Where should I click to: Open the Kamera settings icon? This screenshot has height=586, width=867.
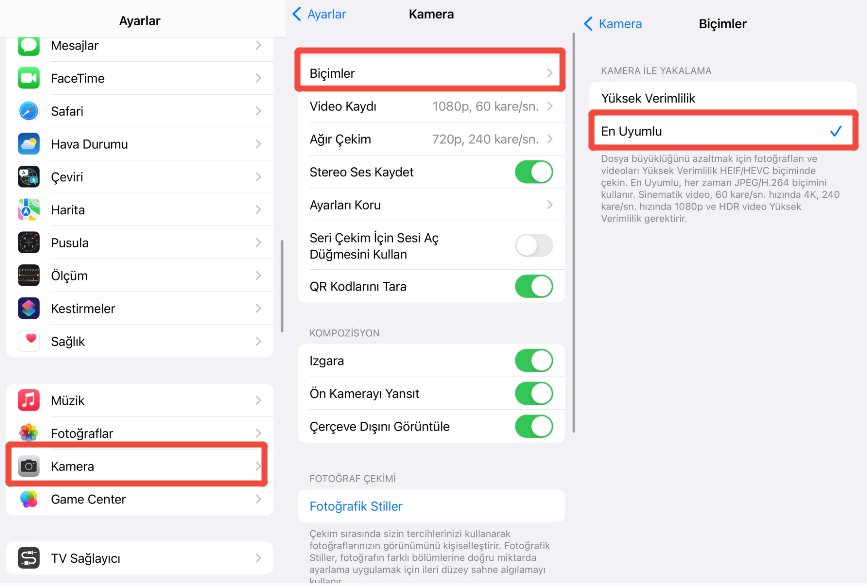click(29, 465)
